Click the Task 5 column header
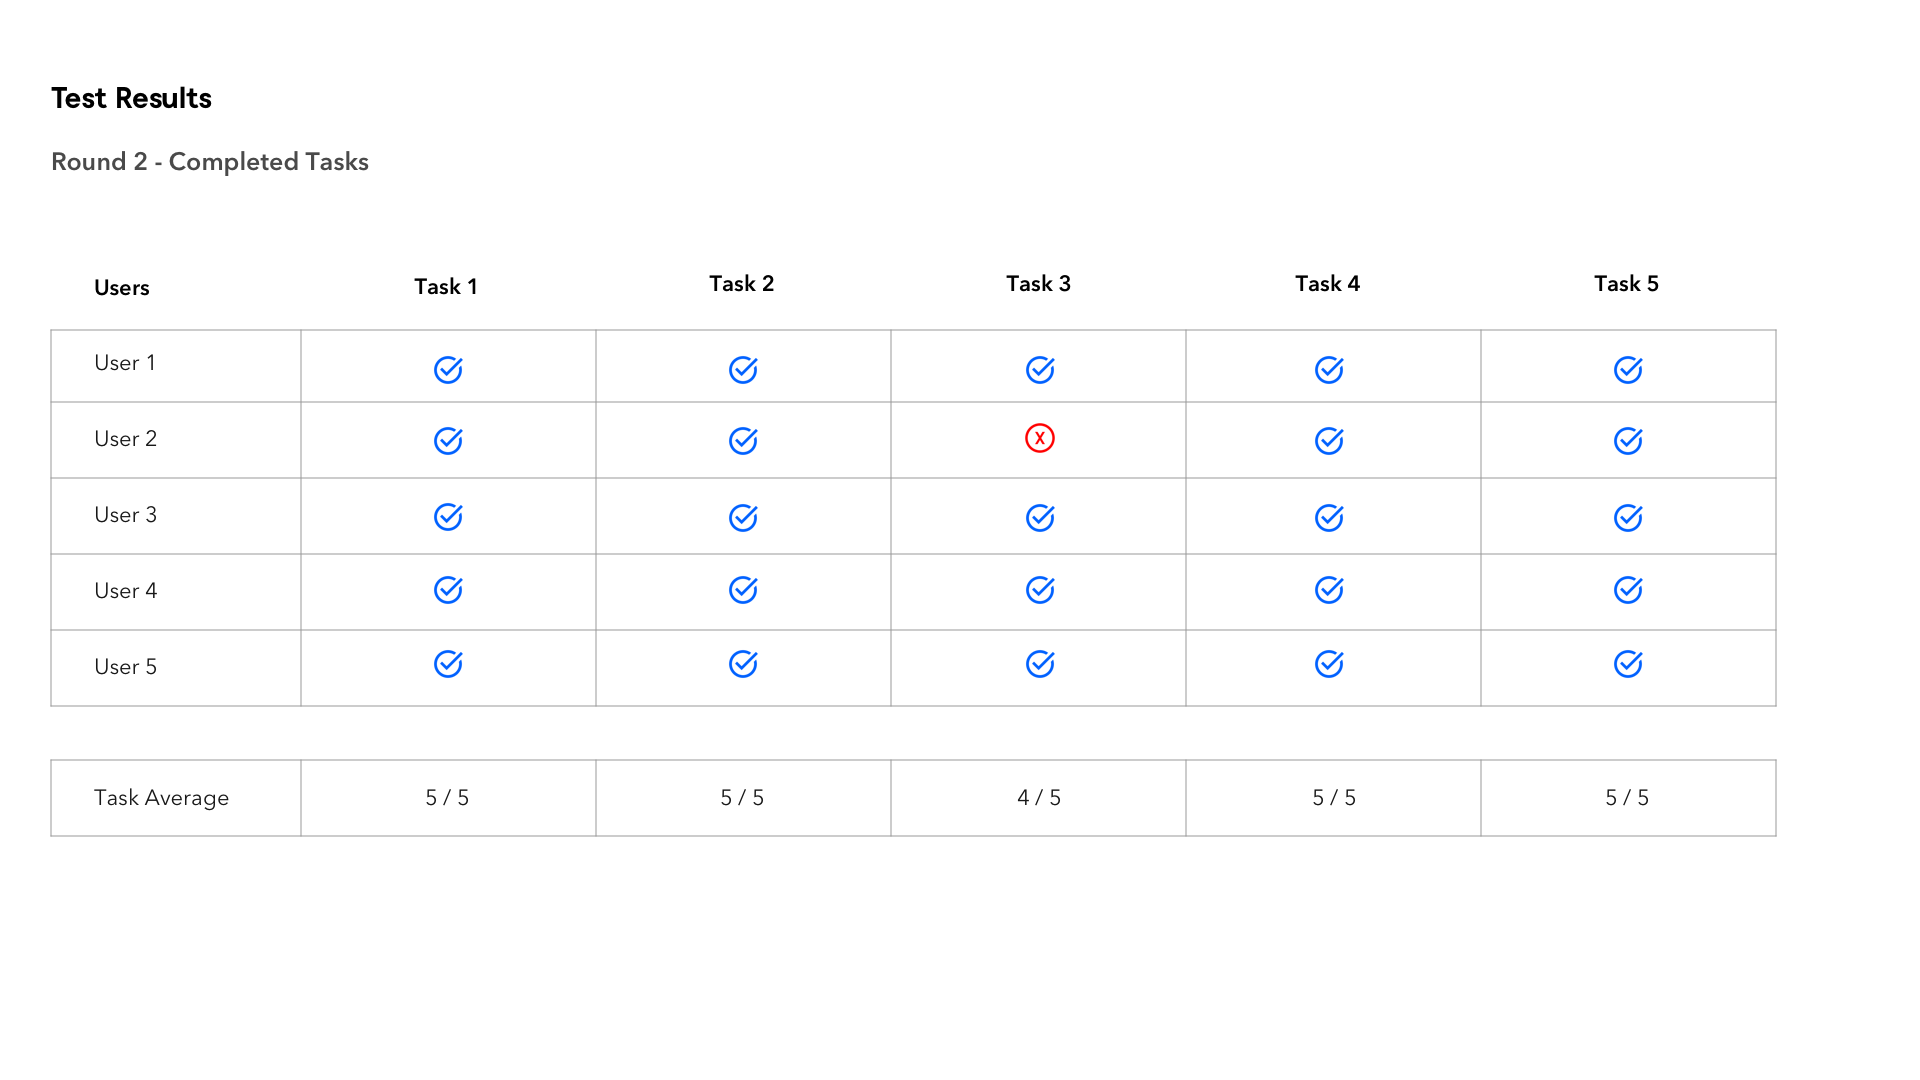The height and width of the screenshot is (1080, 1920). [1626, 284]
